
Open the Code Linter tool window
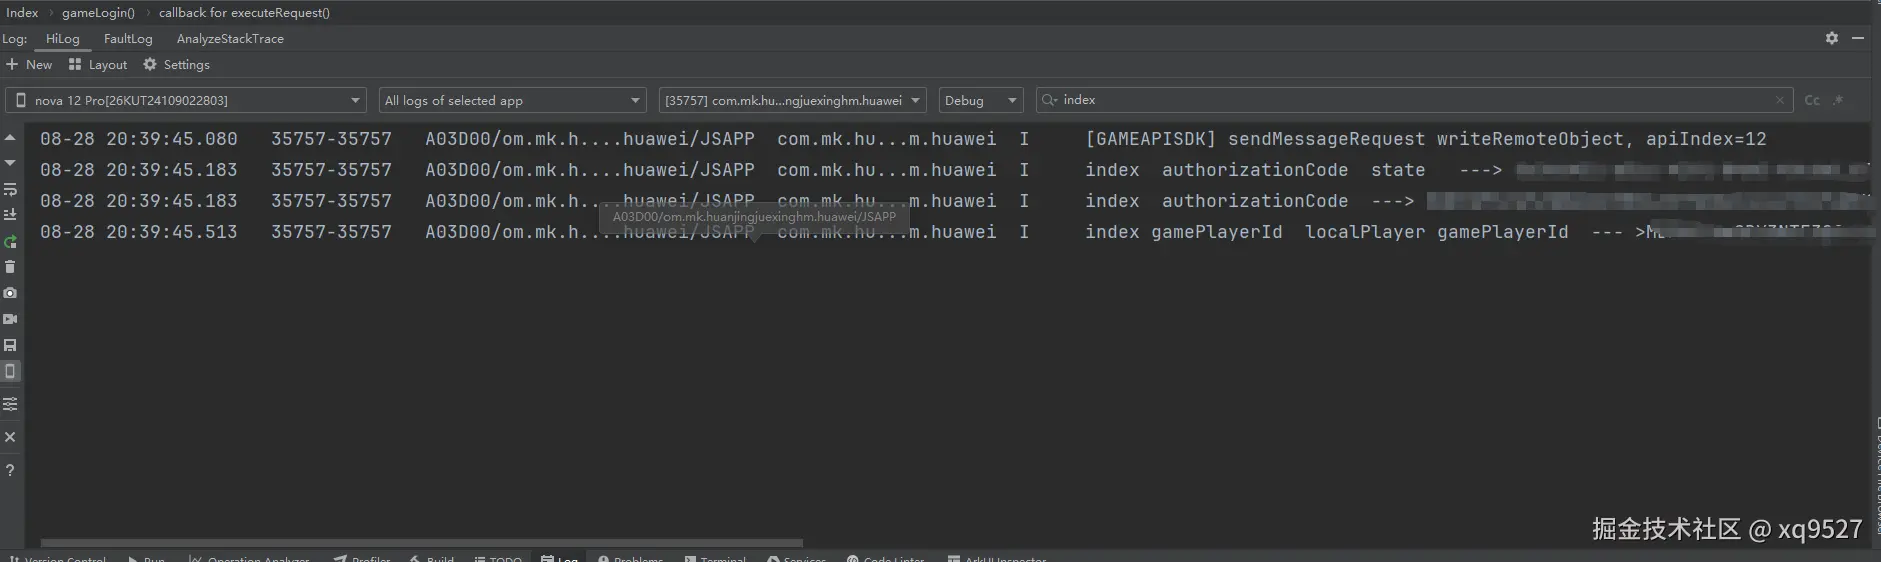(x=886, y=558)
